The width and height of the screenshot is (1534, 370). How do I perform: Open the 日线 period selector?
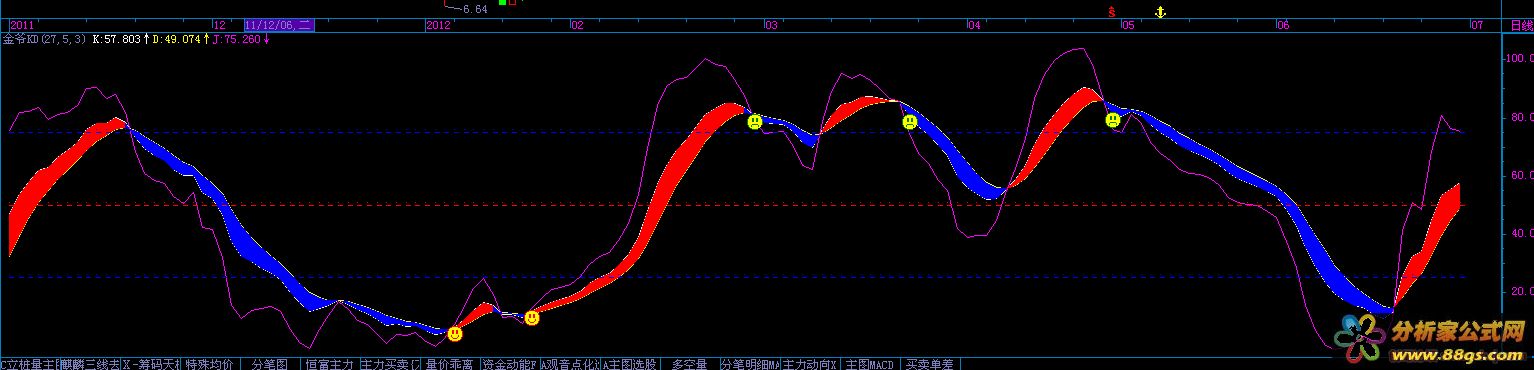tap(1519, 25)
